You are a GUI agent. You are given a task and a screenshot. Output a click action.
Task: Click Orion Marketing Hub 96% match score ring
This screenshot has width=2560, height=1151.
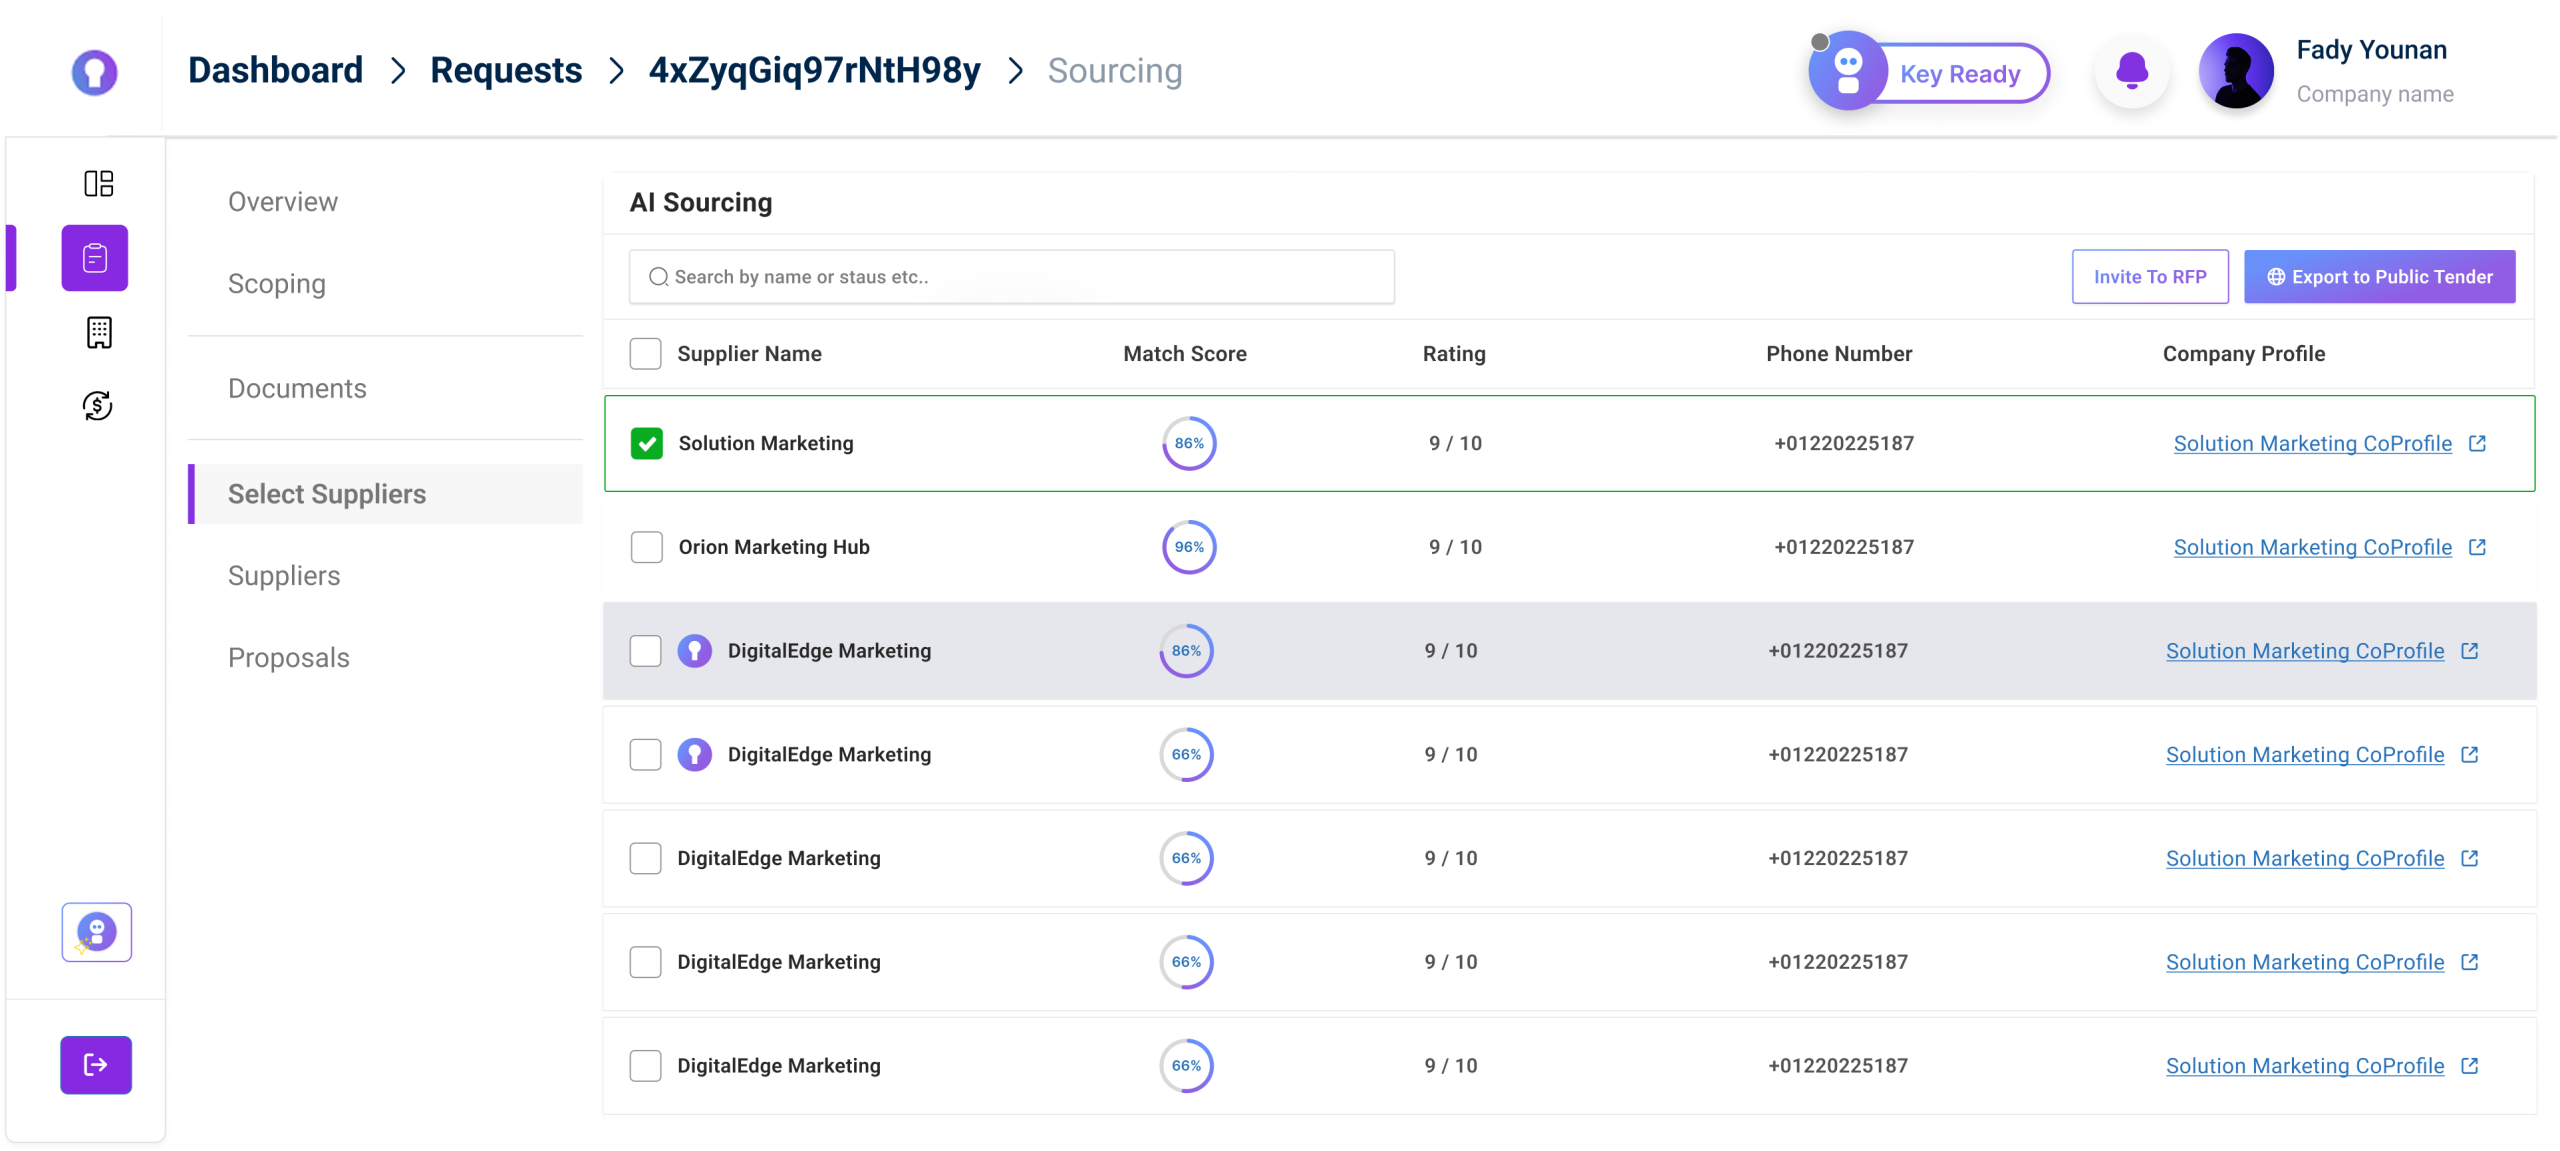pyautogui.click(x=1189, y=547)
